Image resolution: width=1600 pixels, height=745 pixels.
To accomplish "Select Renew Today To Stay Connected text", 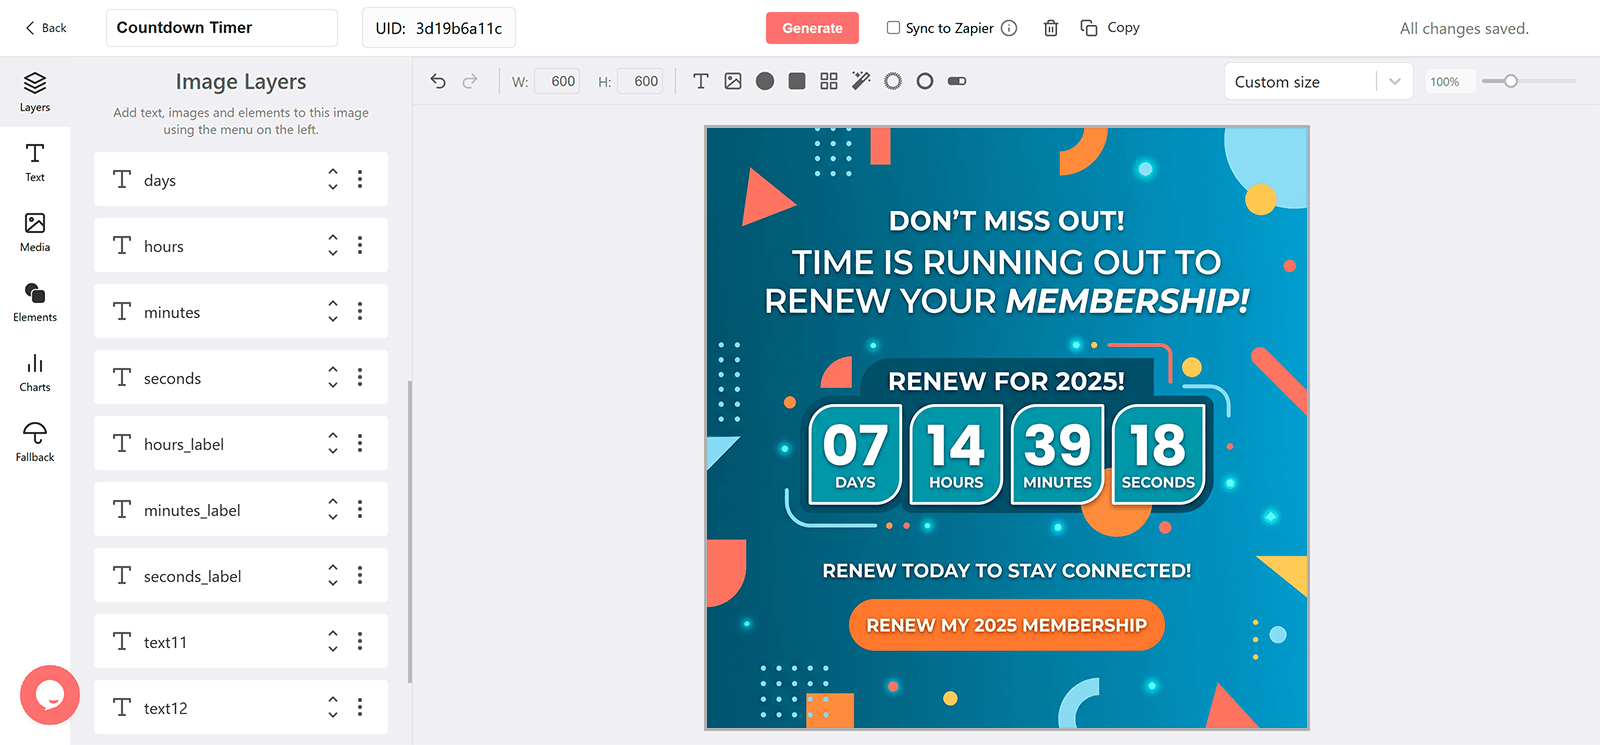I will 1007,570.
